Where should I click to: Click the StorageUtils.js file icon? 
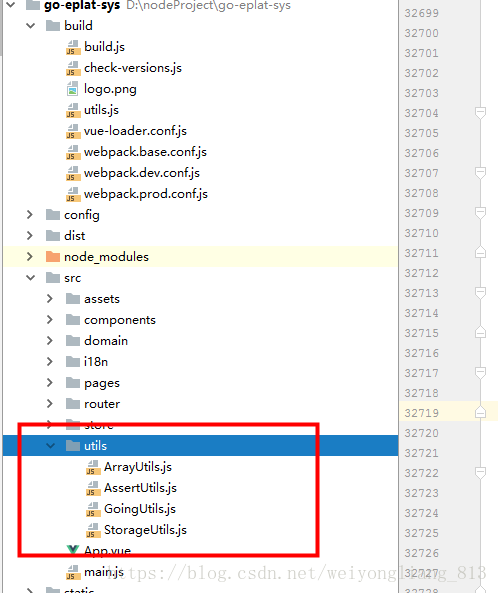pyautogui.click(x=93, y=531)
